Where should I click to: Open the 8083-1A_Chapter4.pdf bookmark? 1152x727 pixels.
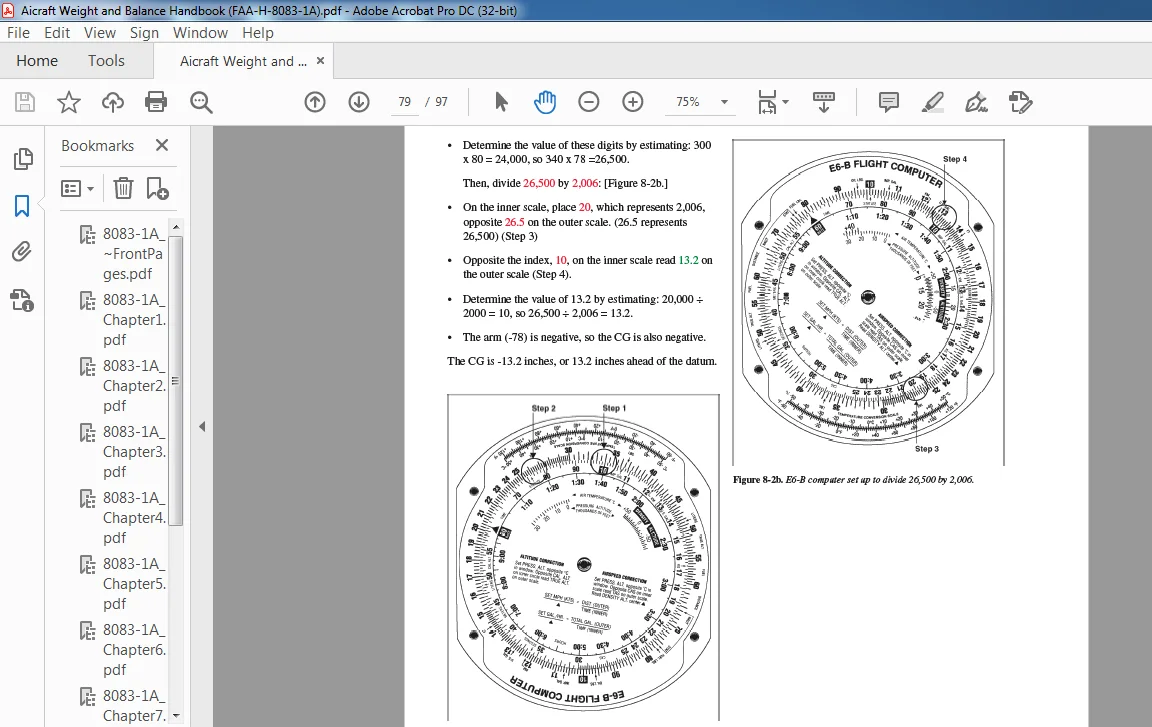coord(134,518)
